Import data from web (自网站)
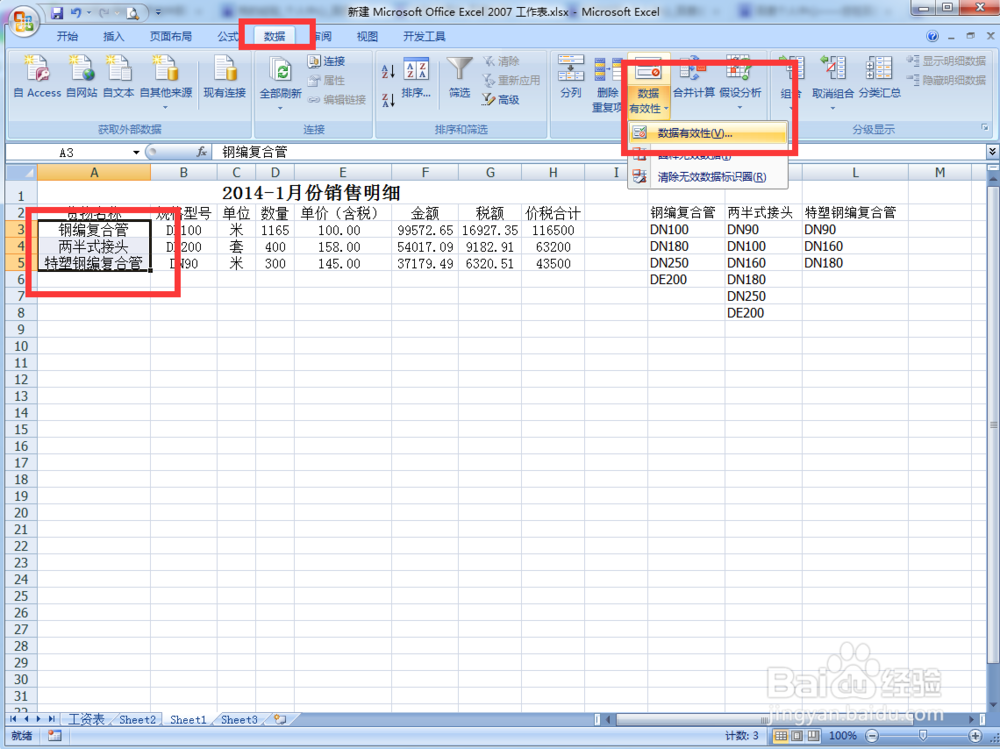This screenshot has height=749, width=1000. tap(82, 77)
